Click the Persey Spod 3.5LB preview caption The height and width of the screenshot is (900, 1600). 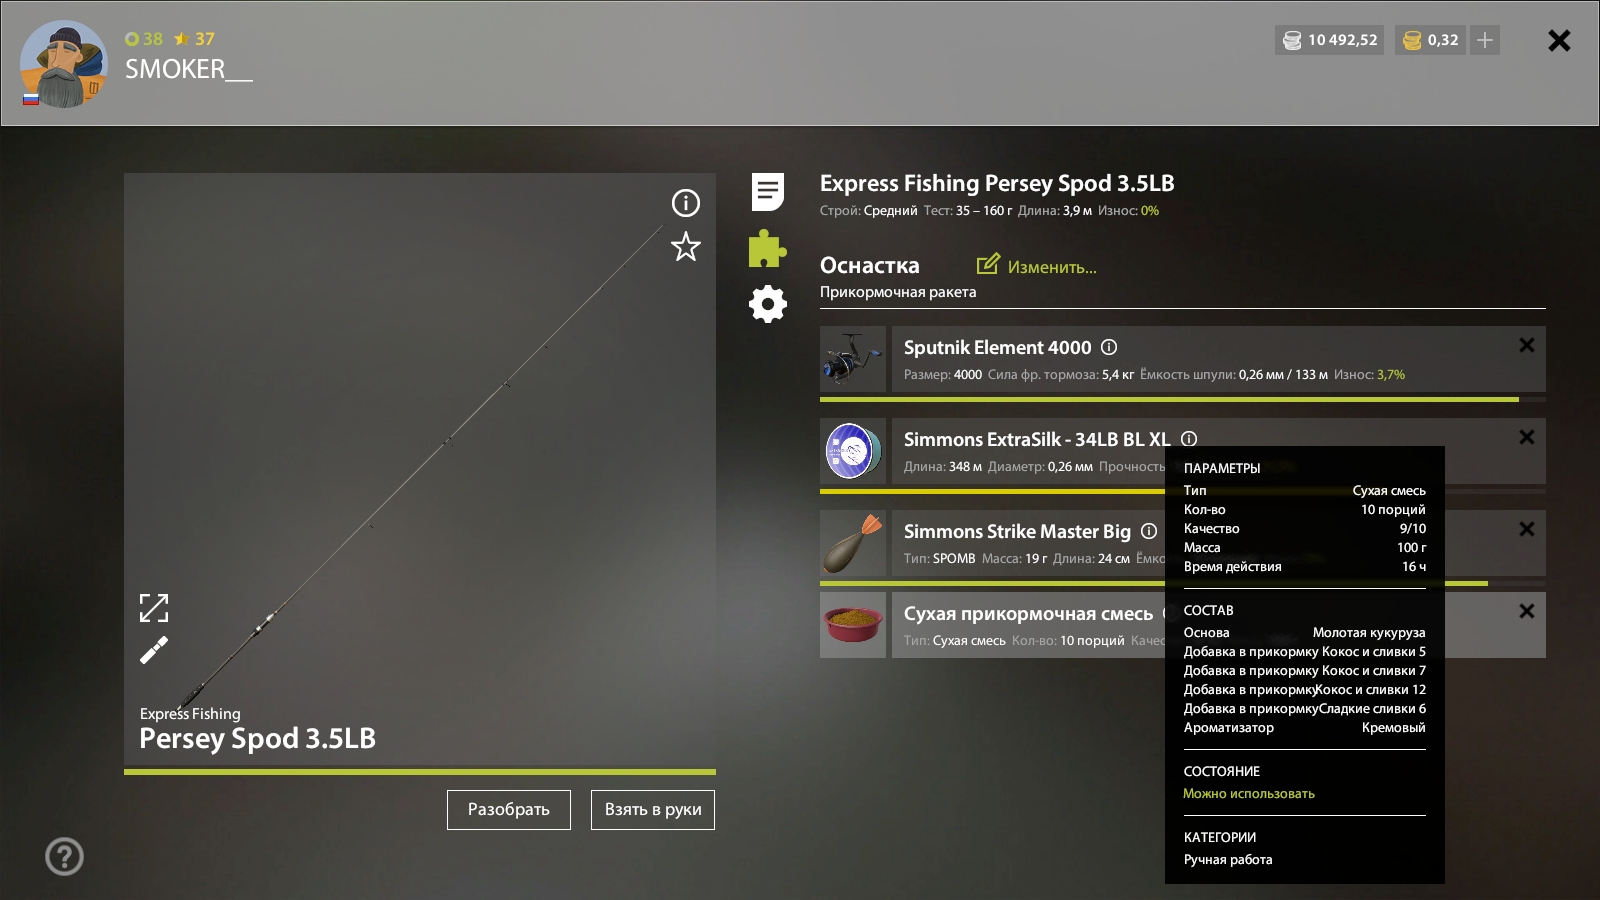[257, 739]
